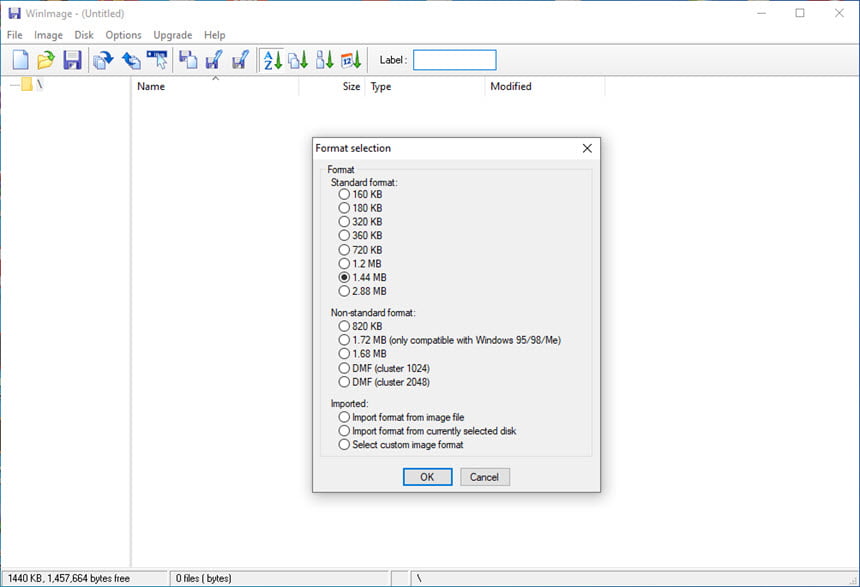Click the sort by size icon
The image size is (860, 587).
[325, 60]
